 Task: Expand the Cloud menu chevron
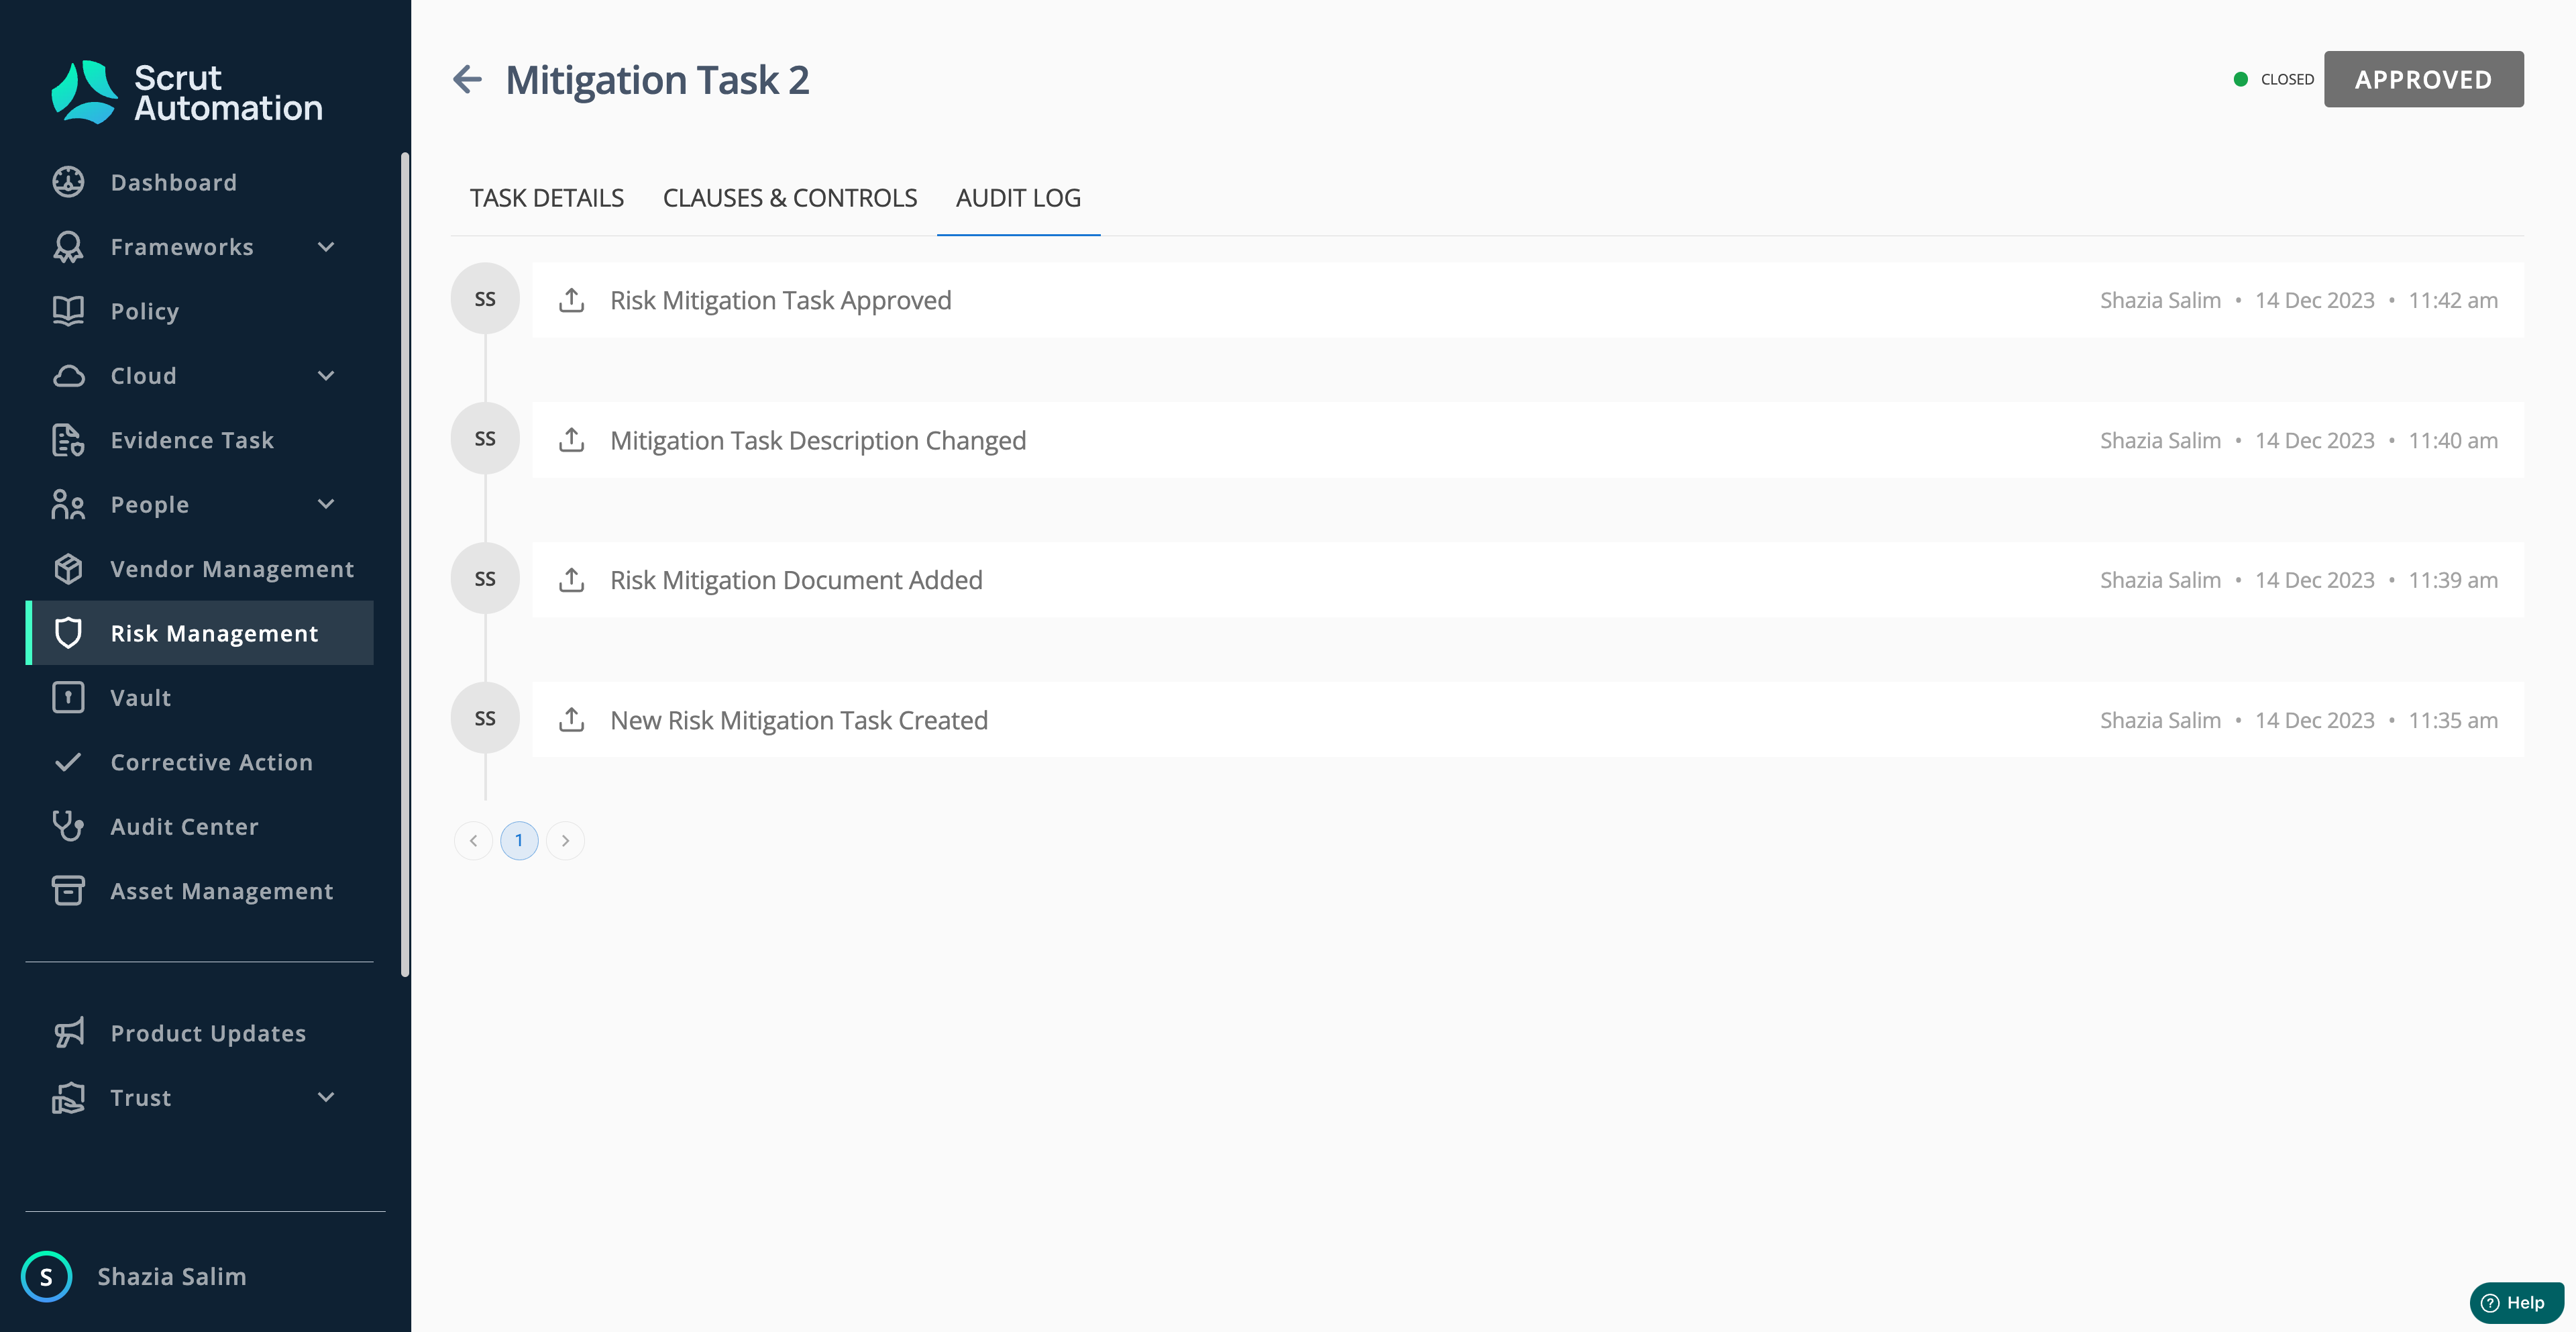326,376
